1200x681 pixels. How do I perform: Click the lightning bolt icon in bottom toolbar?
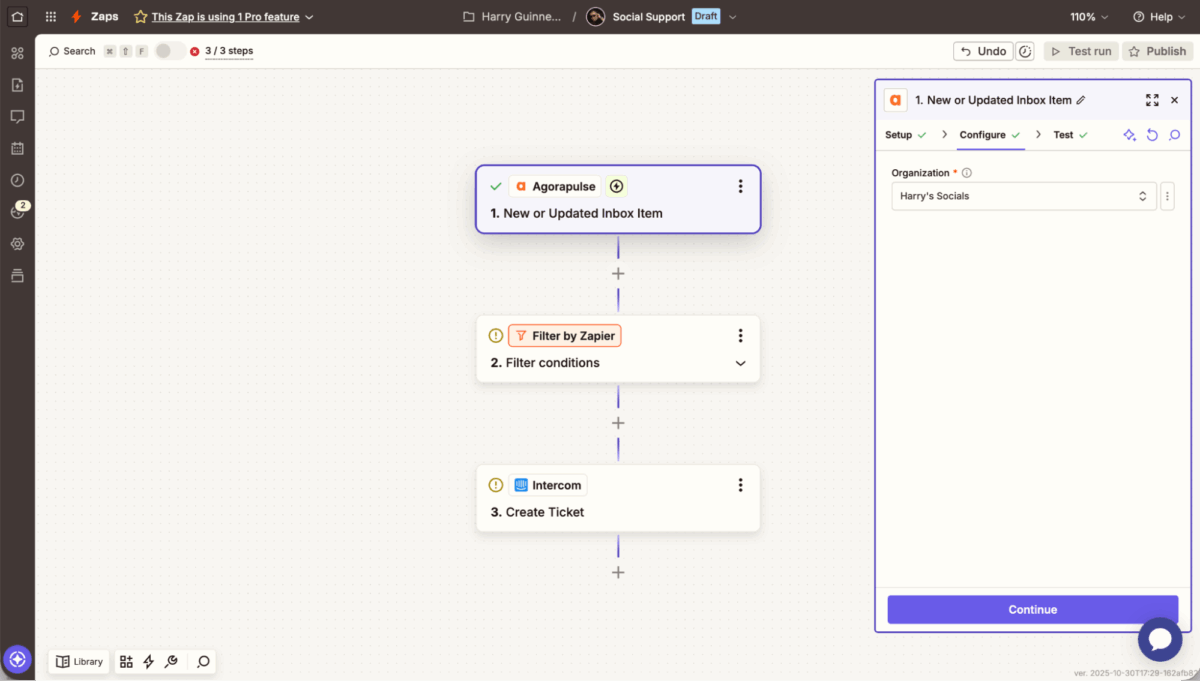[x=148, y=661]
